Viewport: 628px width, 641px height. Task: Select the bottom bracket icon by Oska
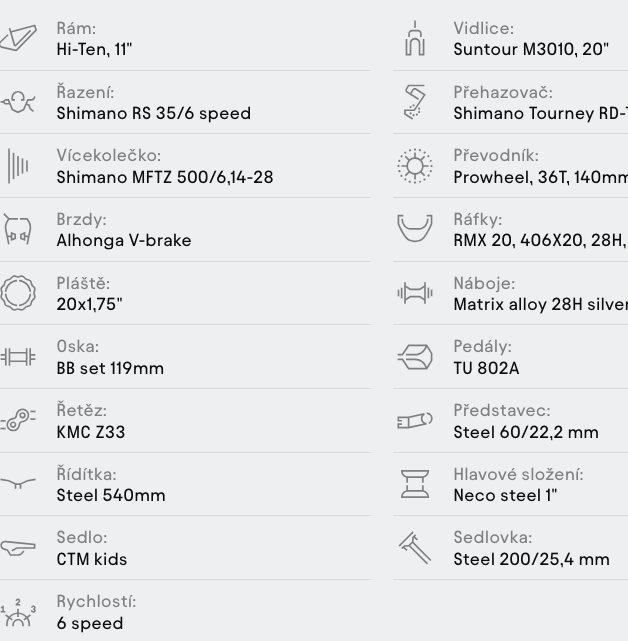pos(18,357)
